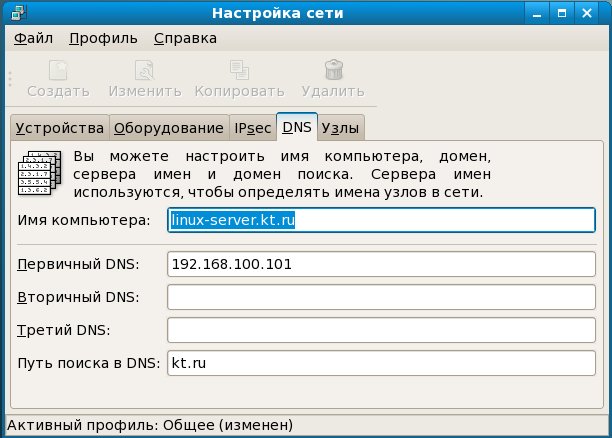
Task: Minimize the Настройка сети window
Action: [537, 13]
